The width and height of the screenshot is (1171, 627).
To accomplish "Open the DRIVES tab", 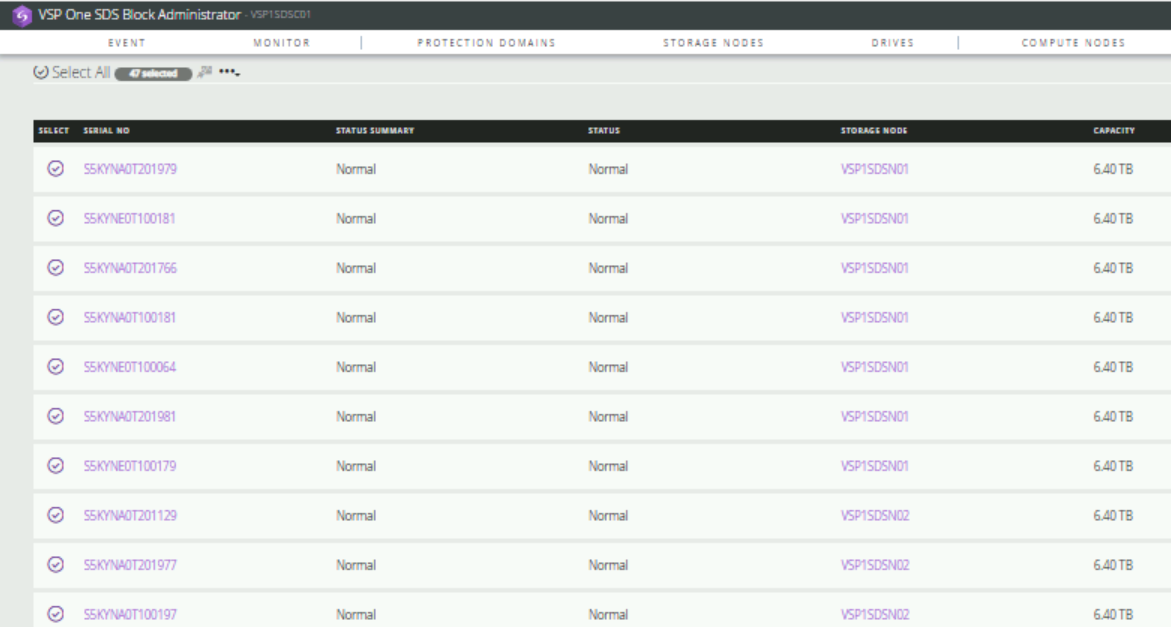I will [892, 43].
